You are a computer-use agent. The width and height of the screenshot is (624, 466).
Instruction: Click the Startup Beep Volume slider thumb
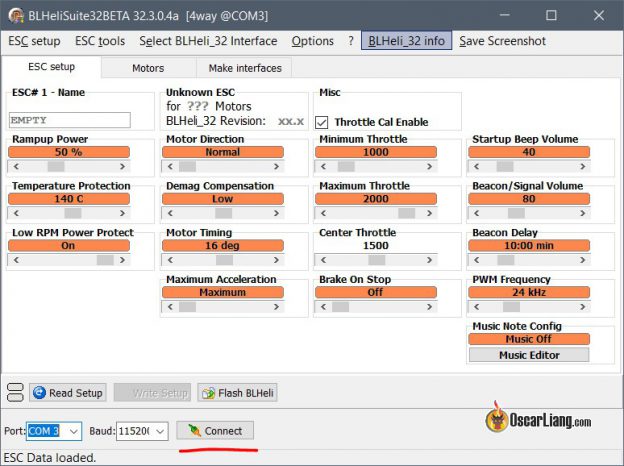click(x=505, y=166)
